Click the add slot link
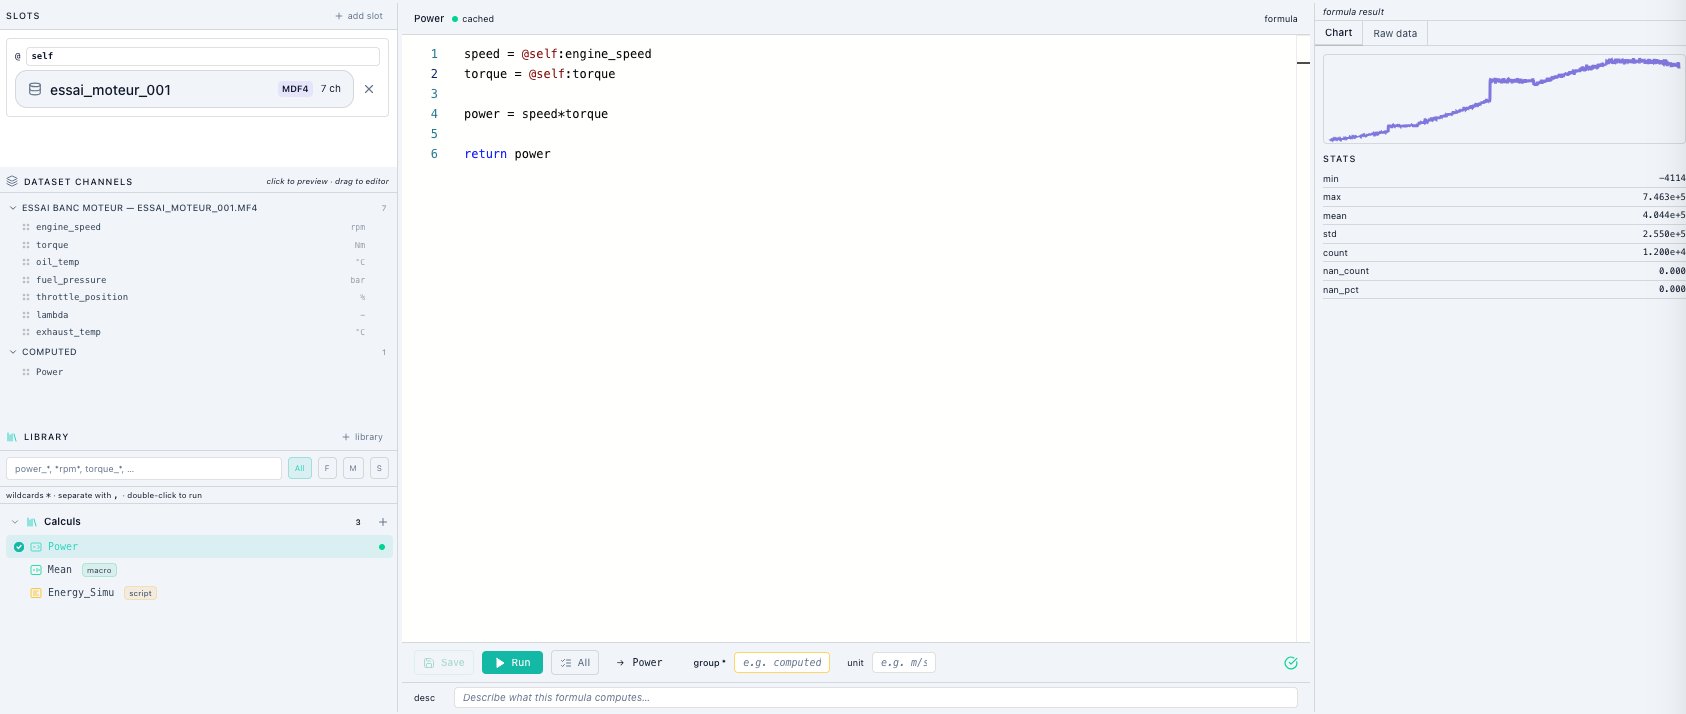 point(359,16)
